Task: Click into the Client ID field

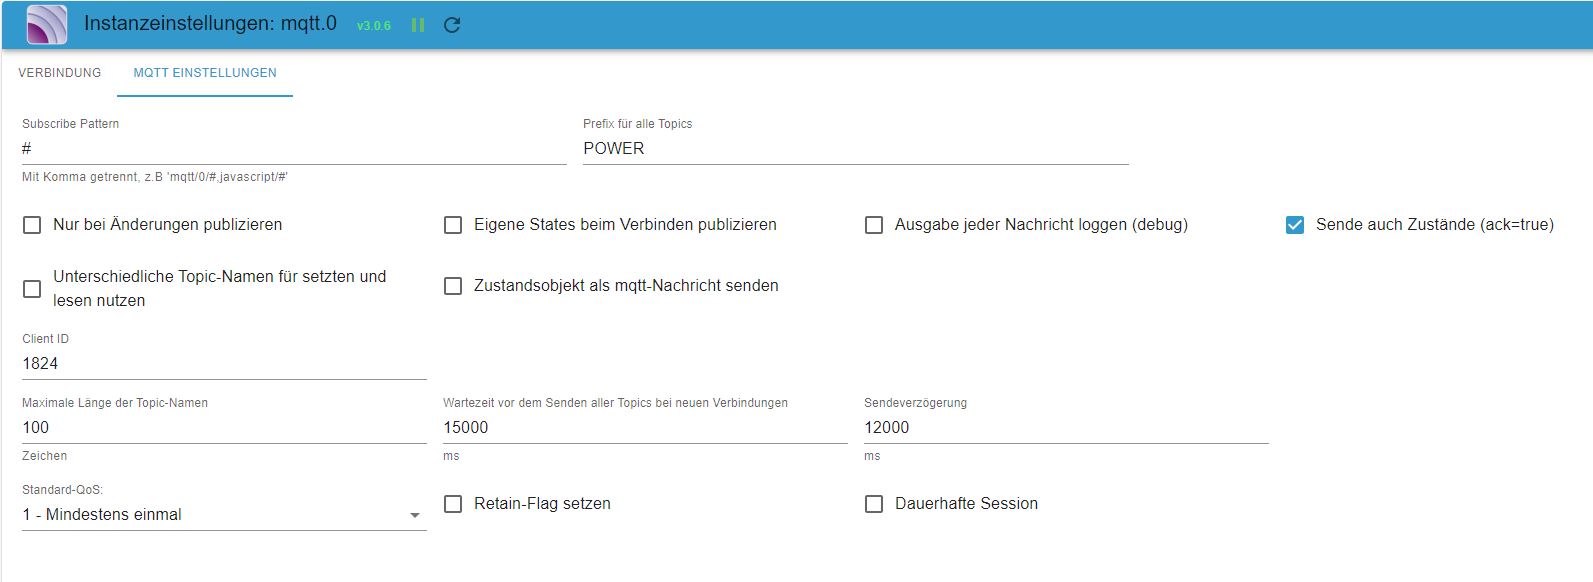Action: 223,364
